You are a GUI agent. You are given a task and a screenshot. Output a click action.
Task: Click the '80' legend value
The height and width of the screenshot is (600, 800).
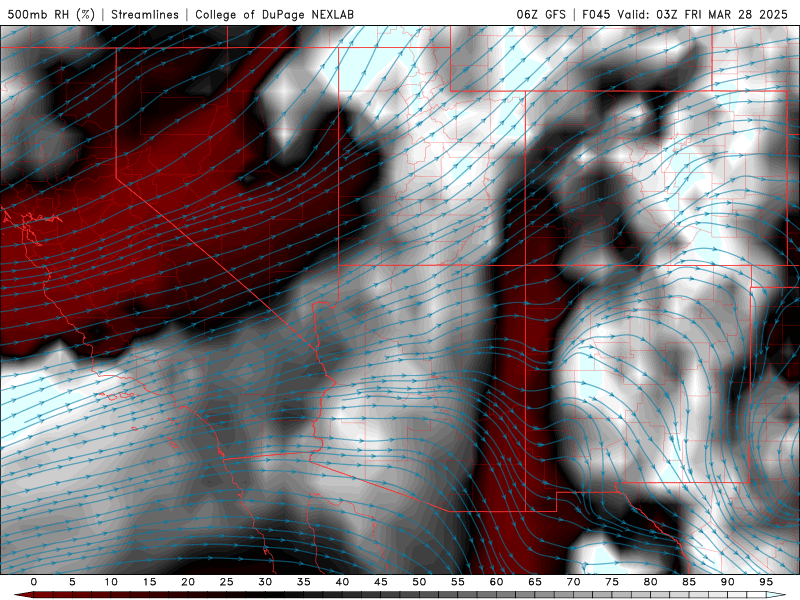(650, 582)
